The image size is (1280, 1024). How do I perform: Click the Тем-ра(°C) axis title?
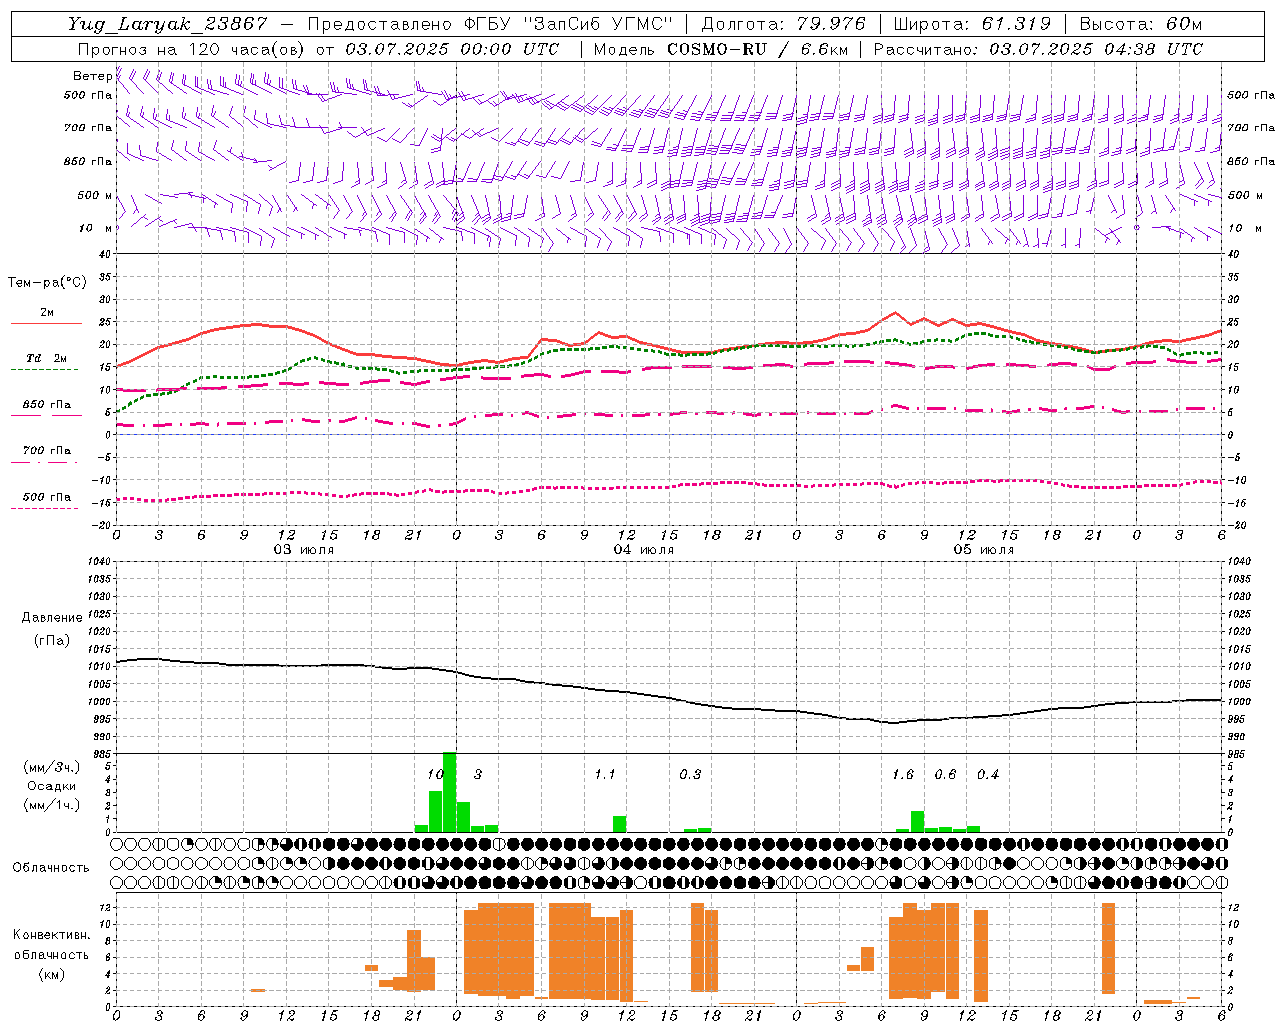coord(47,283)
